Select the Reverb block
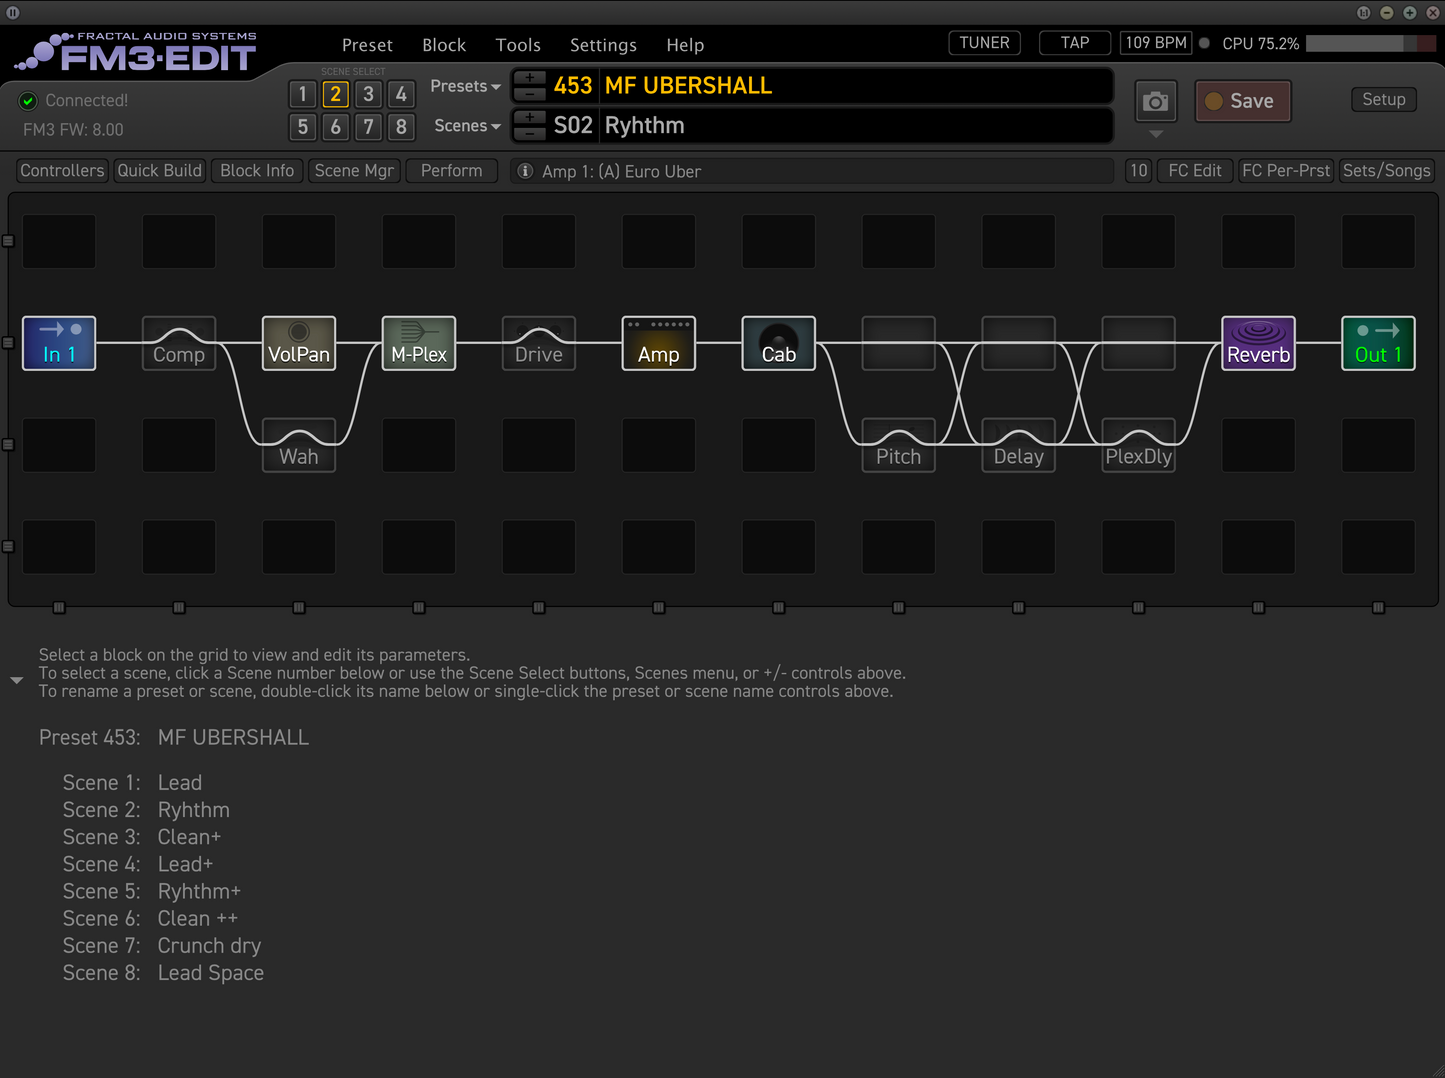1445x1078 pixels. coord(1259,343)
